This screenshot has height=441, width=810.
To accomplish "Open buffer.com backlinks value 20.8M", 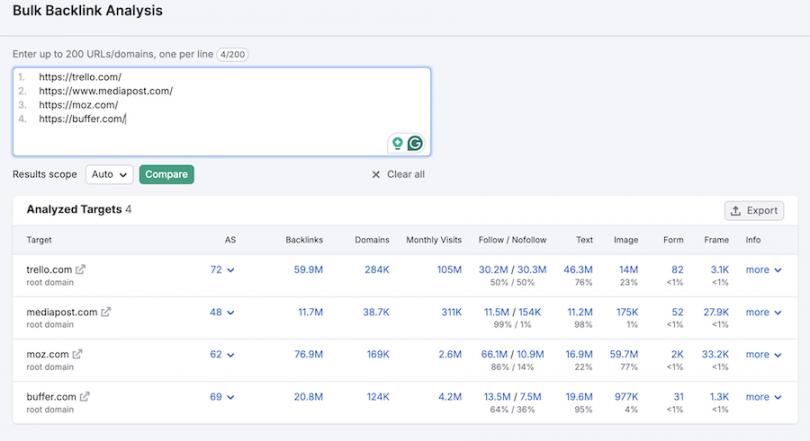I will click(x=308, y=397).
